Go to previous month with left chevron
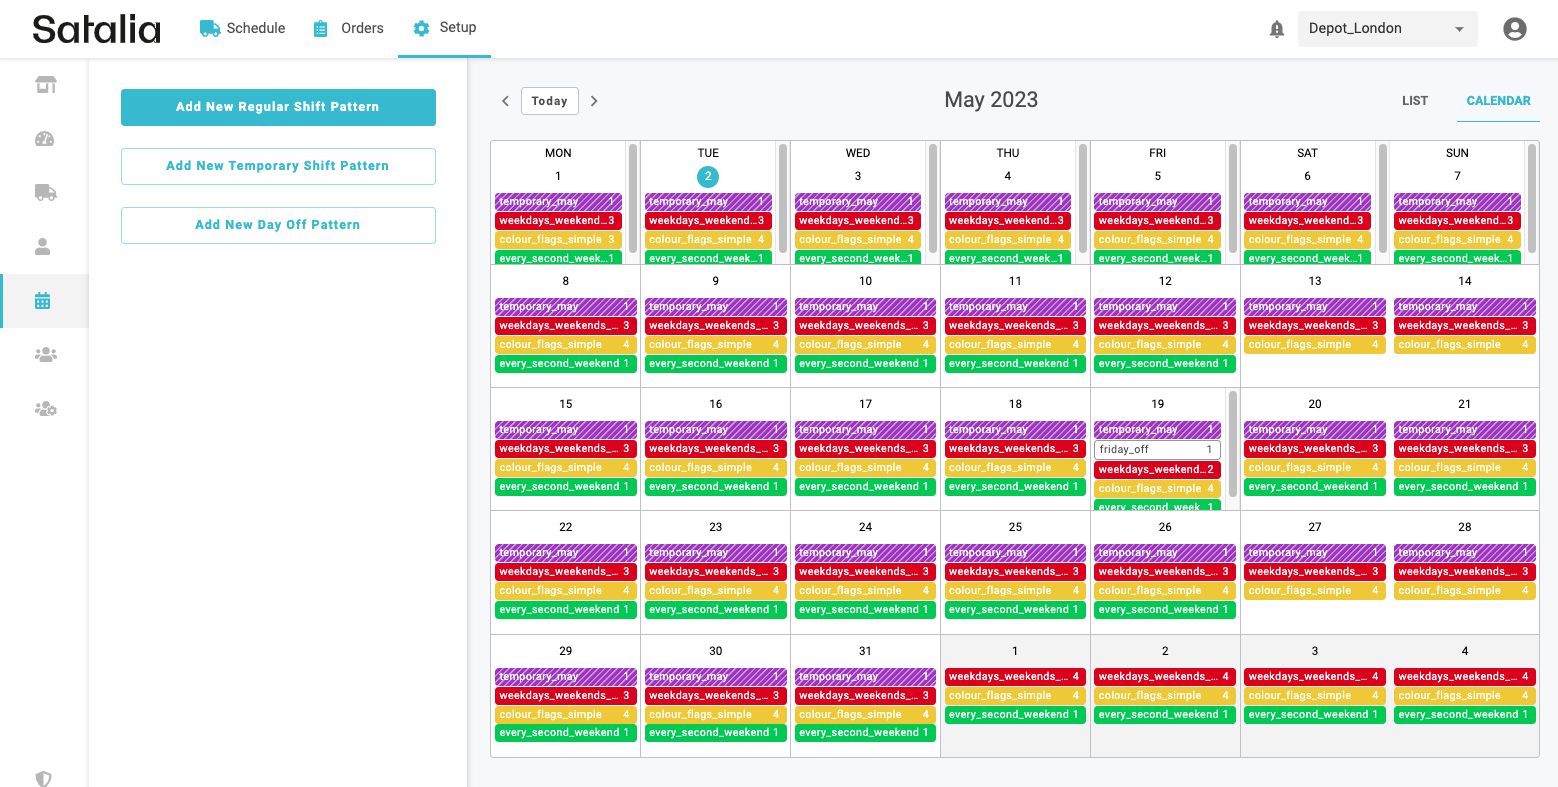The image size is (1558, 787). pyautogui.click(x=505, y=101)
